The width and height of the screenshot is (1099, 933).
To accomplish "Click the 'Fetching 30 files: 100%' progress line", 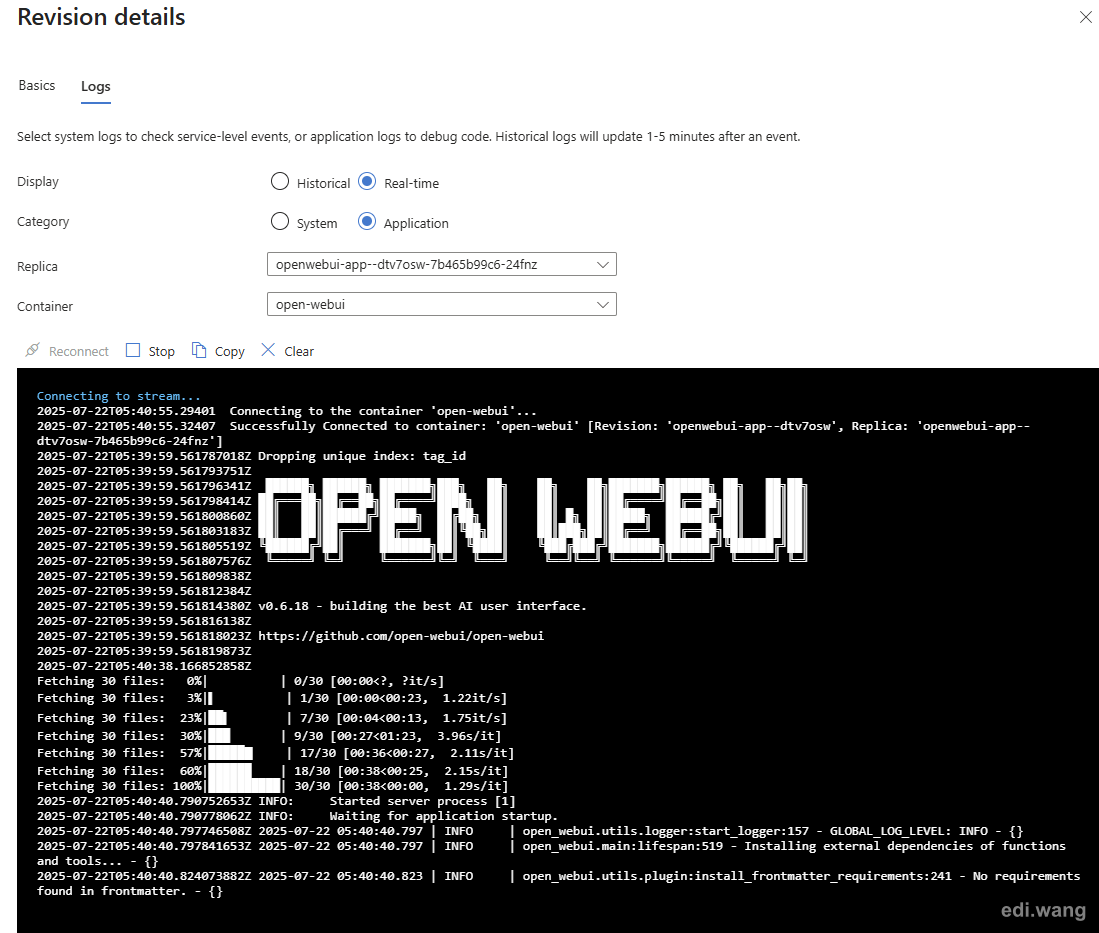I will (273, 786).
